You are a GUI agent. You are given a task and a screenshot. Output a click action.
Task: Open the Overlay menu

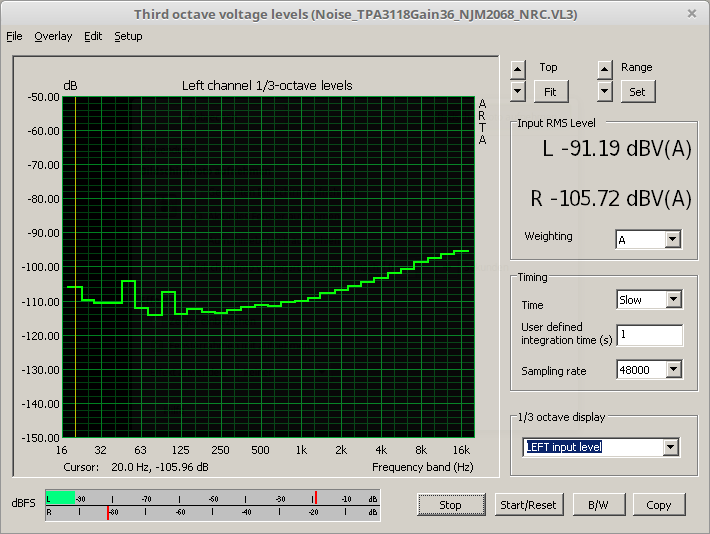(x=53, y=36)
